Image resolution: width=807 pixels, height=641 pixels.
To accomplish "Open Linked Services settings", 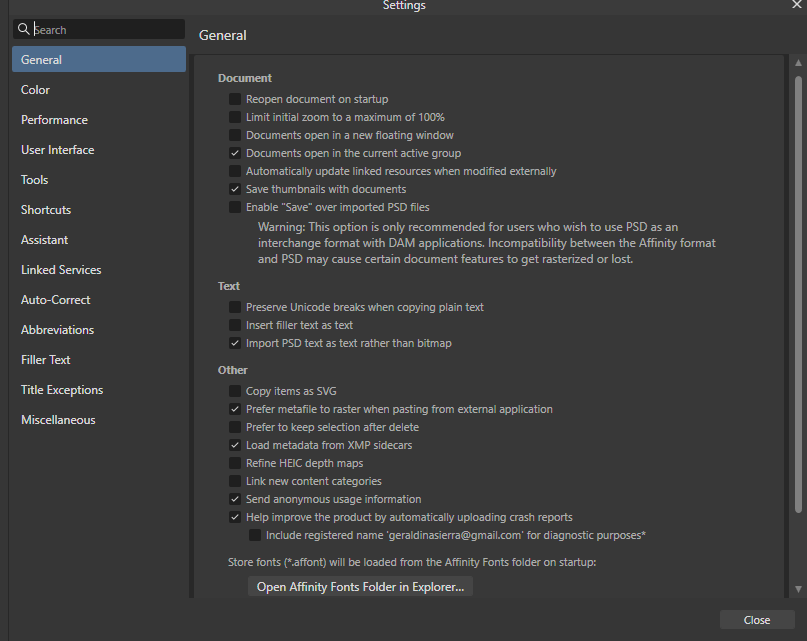I will pos(60,269).
